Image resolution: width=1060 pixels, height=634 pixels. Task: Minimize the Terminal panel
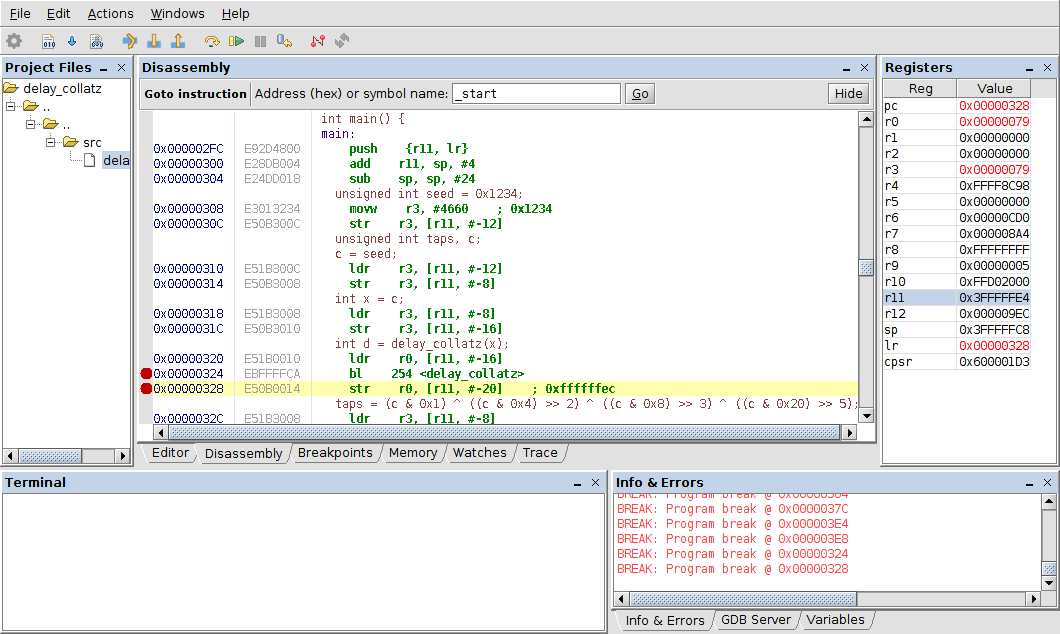pos(577,483)
